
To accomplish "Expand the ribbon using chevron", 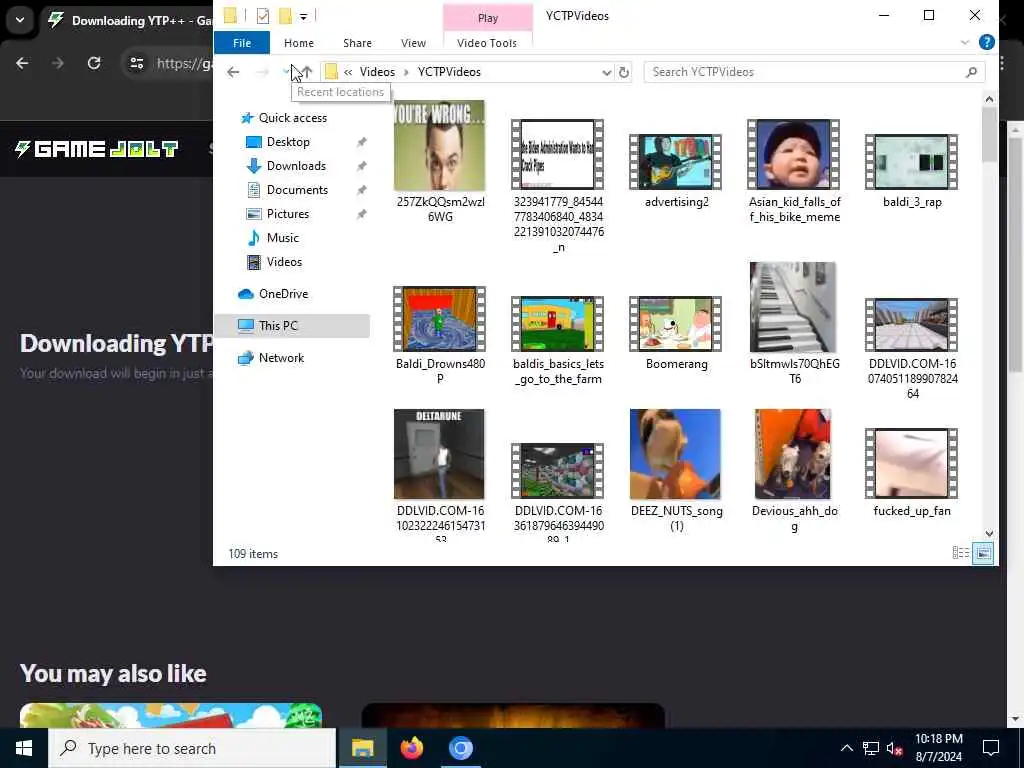I will pos(965,42).
